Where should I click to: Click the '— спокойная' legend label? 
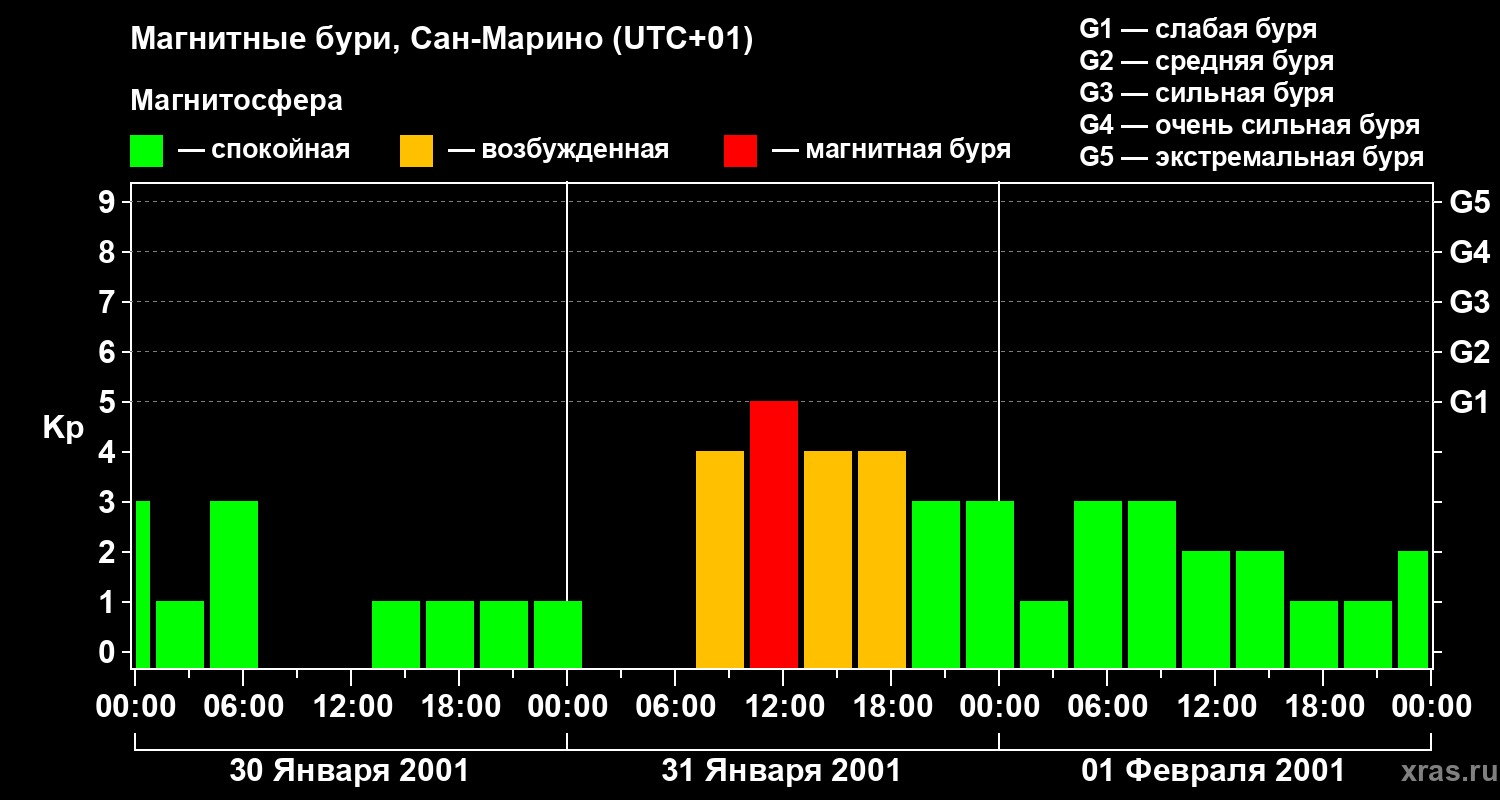[x=264, y=151]
